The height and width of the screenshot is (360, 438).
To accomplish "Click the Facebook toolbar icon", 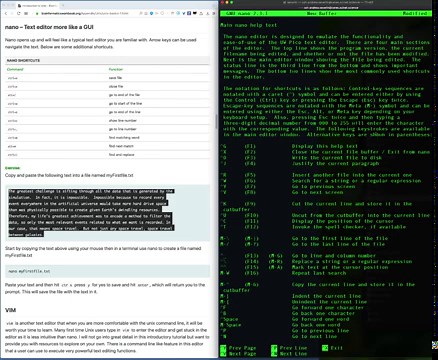I will [189, 13].
